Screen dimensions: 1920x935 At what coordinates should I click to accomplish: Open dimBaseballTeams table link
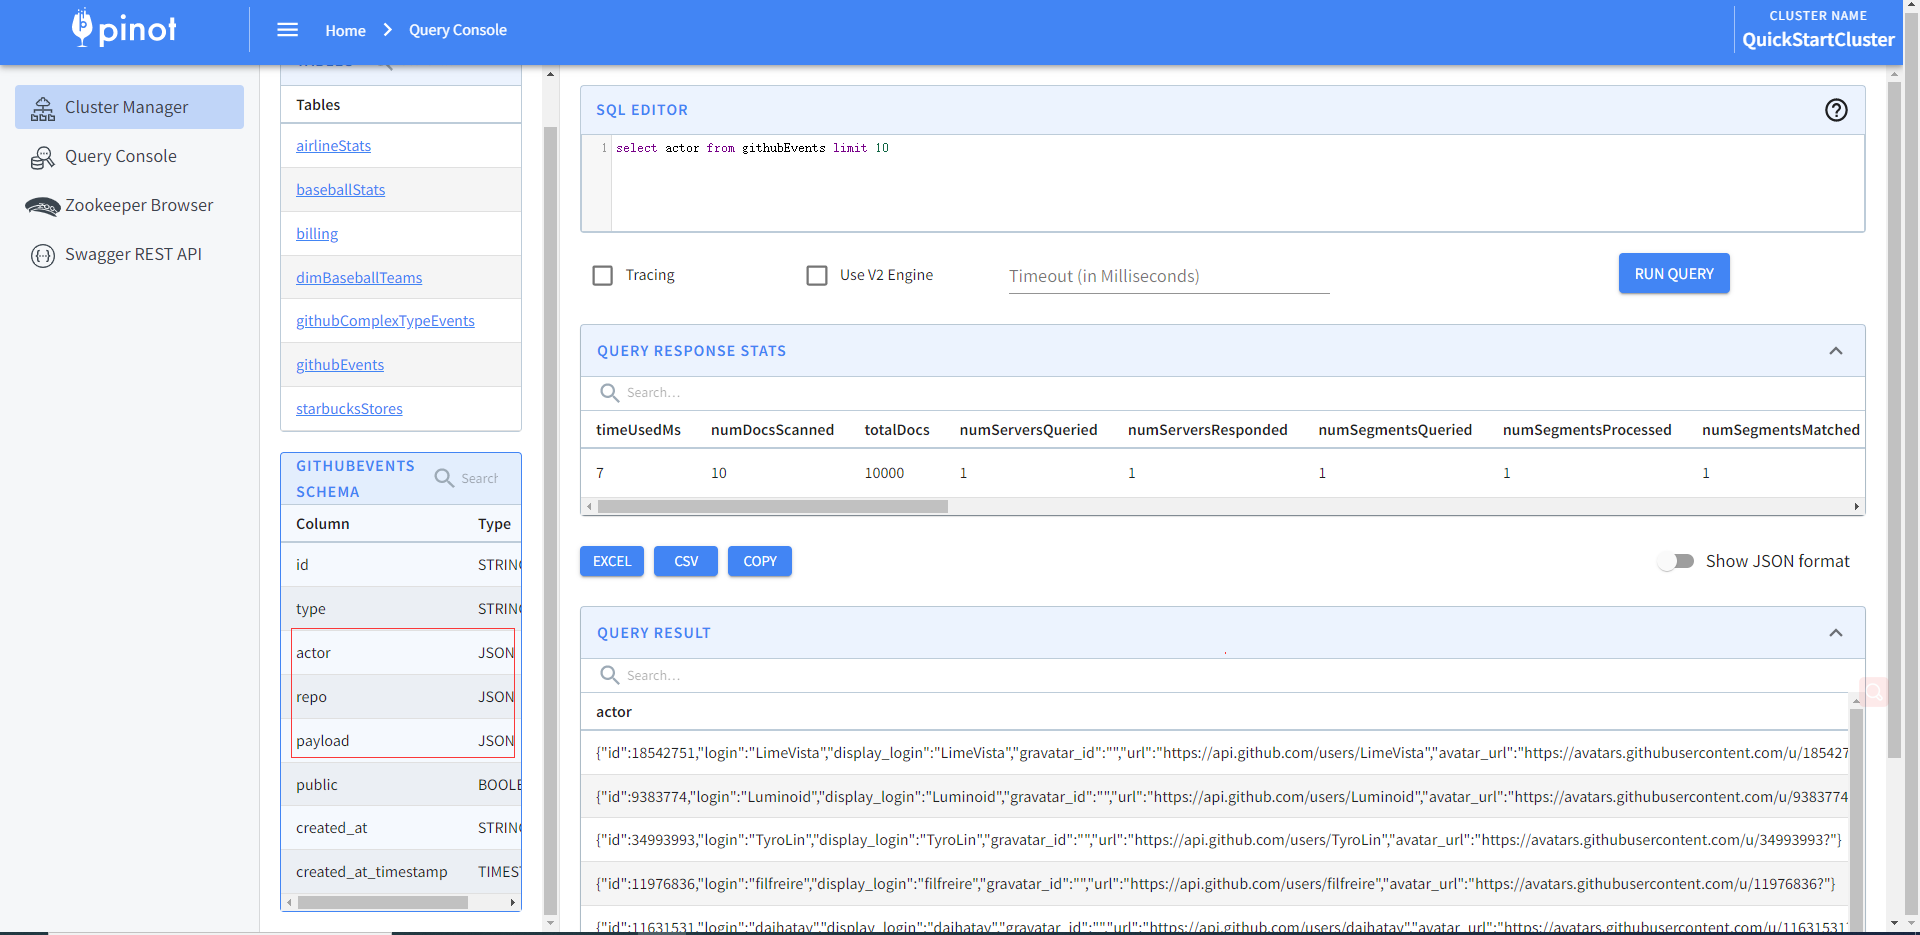point(359,278)
